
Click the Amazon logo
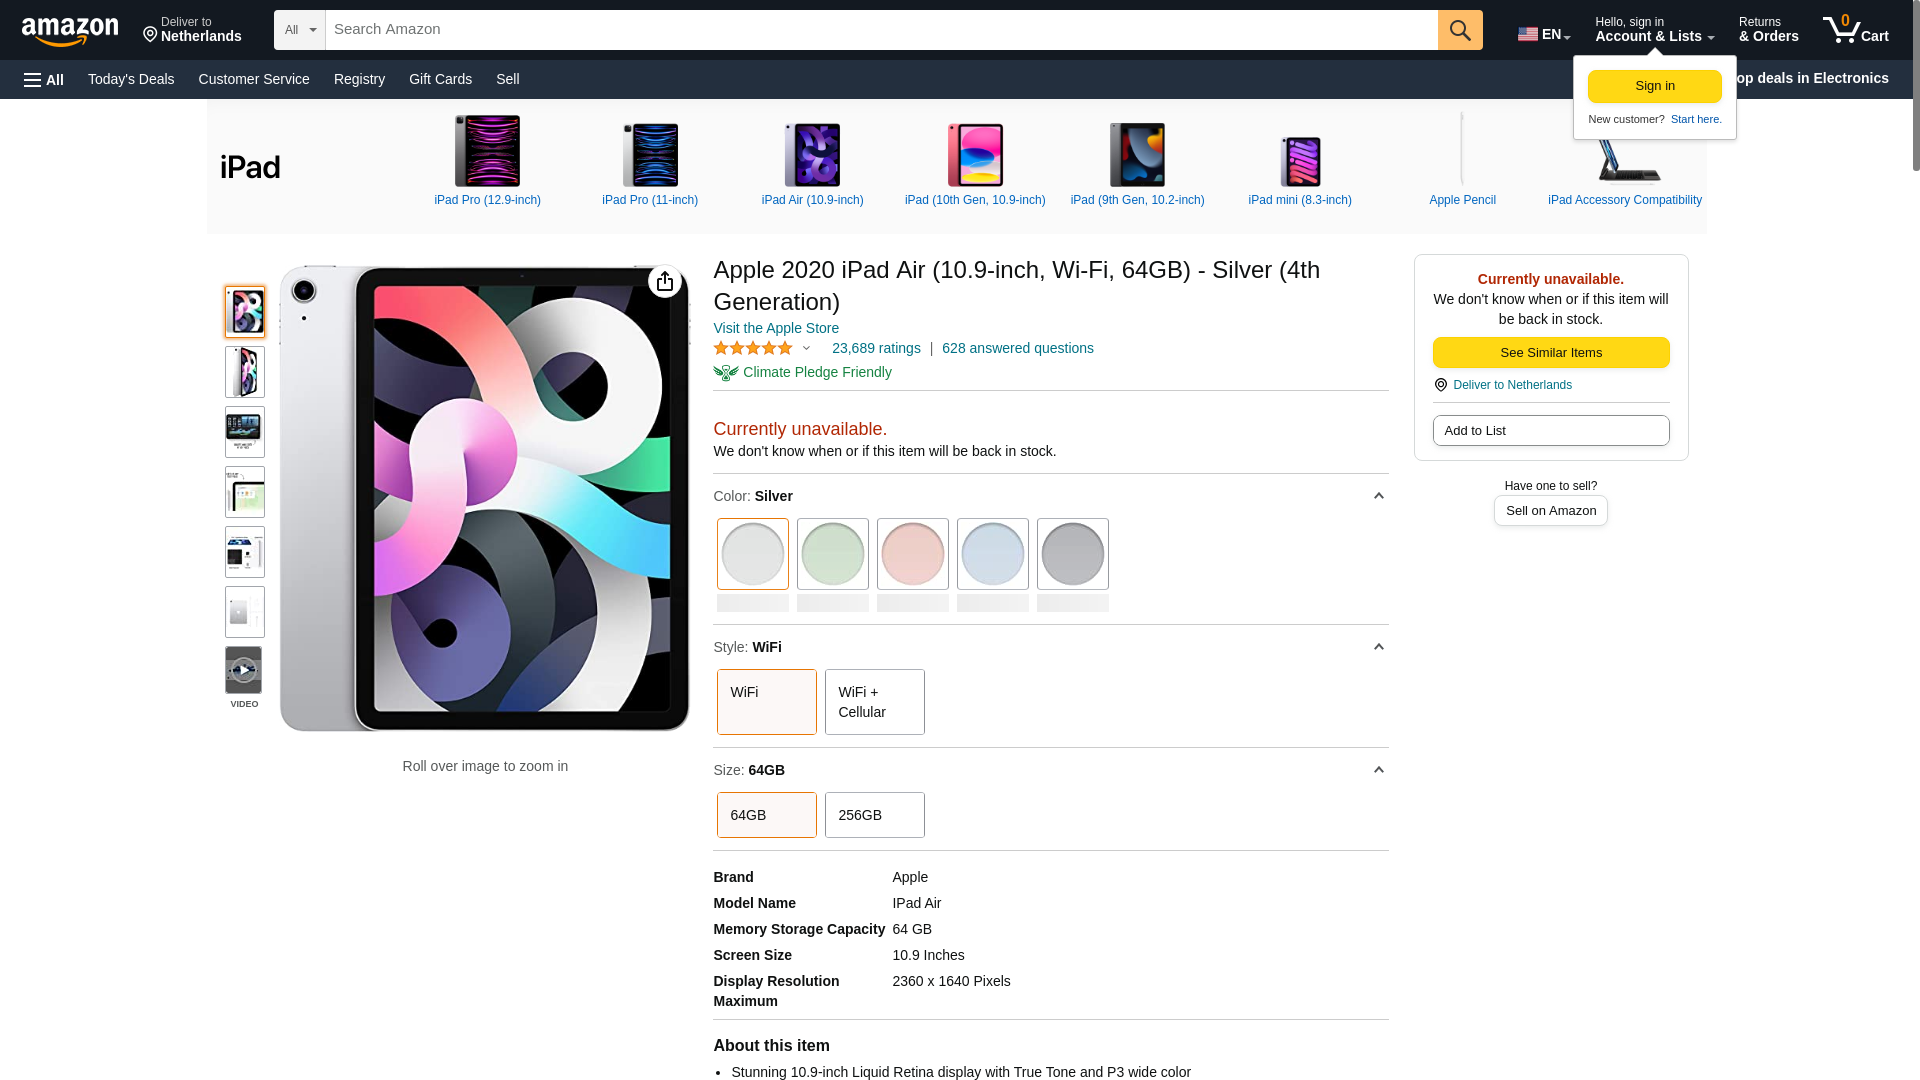[70, 32]
